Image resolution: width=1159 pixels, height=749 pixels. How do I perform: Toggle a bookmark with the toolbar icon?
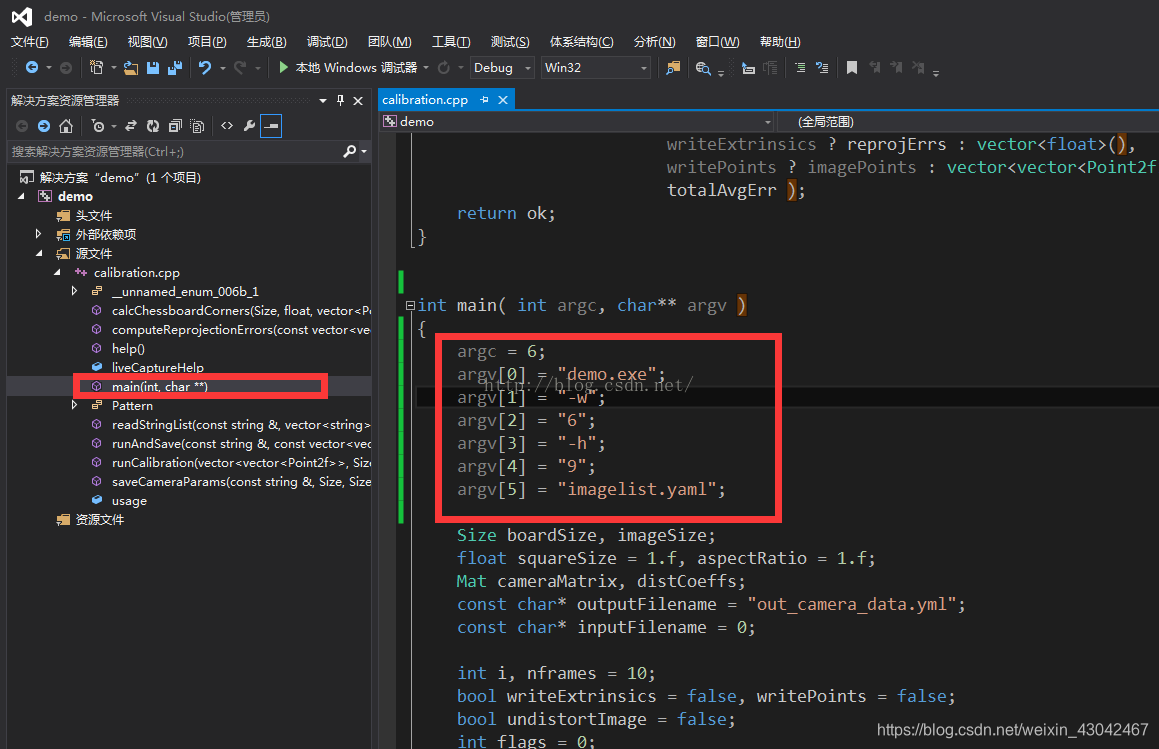[852, 68]
